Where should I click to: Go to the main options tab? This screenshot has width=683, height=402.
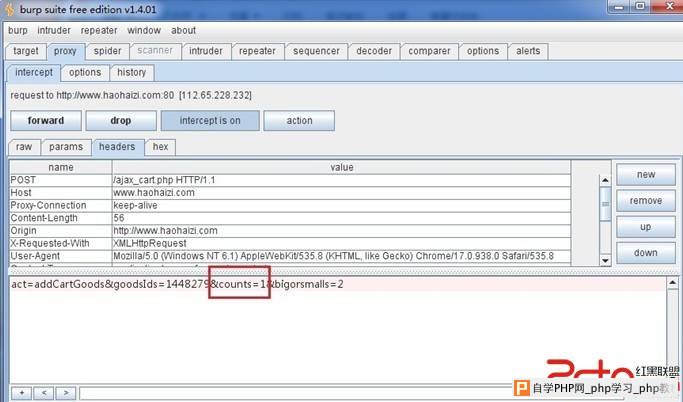click(483, 51)
